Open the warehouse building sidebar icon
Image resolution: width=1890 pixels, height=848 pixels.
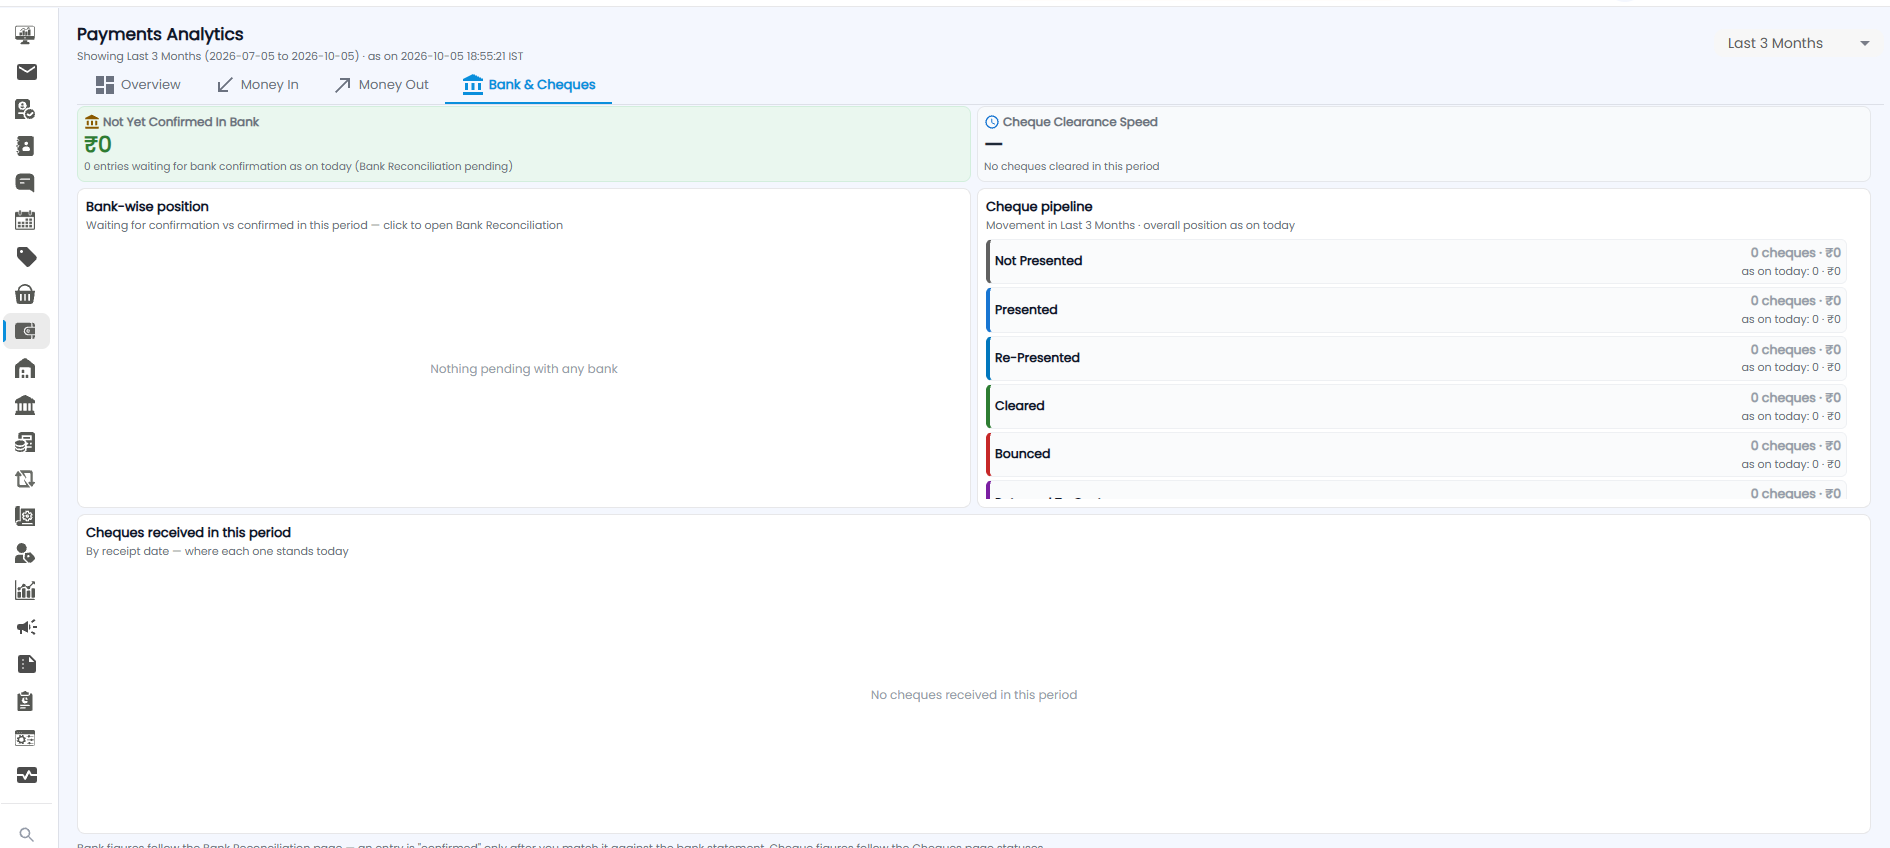coord(26,368)
